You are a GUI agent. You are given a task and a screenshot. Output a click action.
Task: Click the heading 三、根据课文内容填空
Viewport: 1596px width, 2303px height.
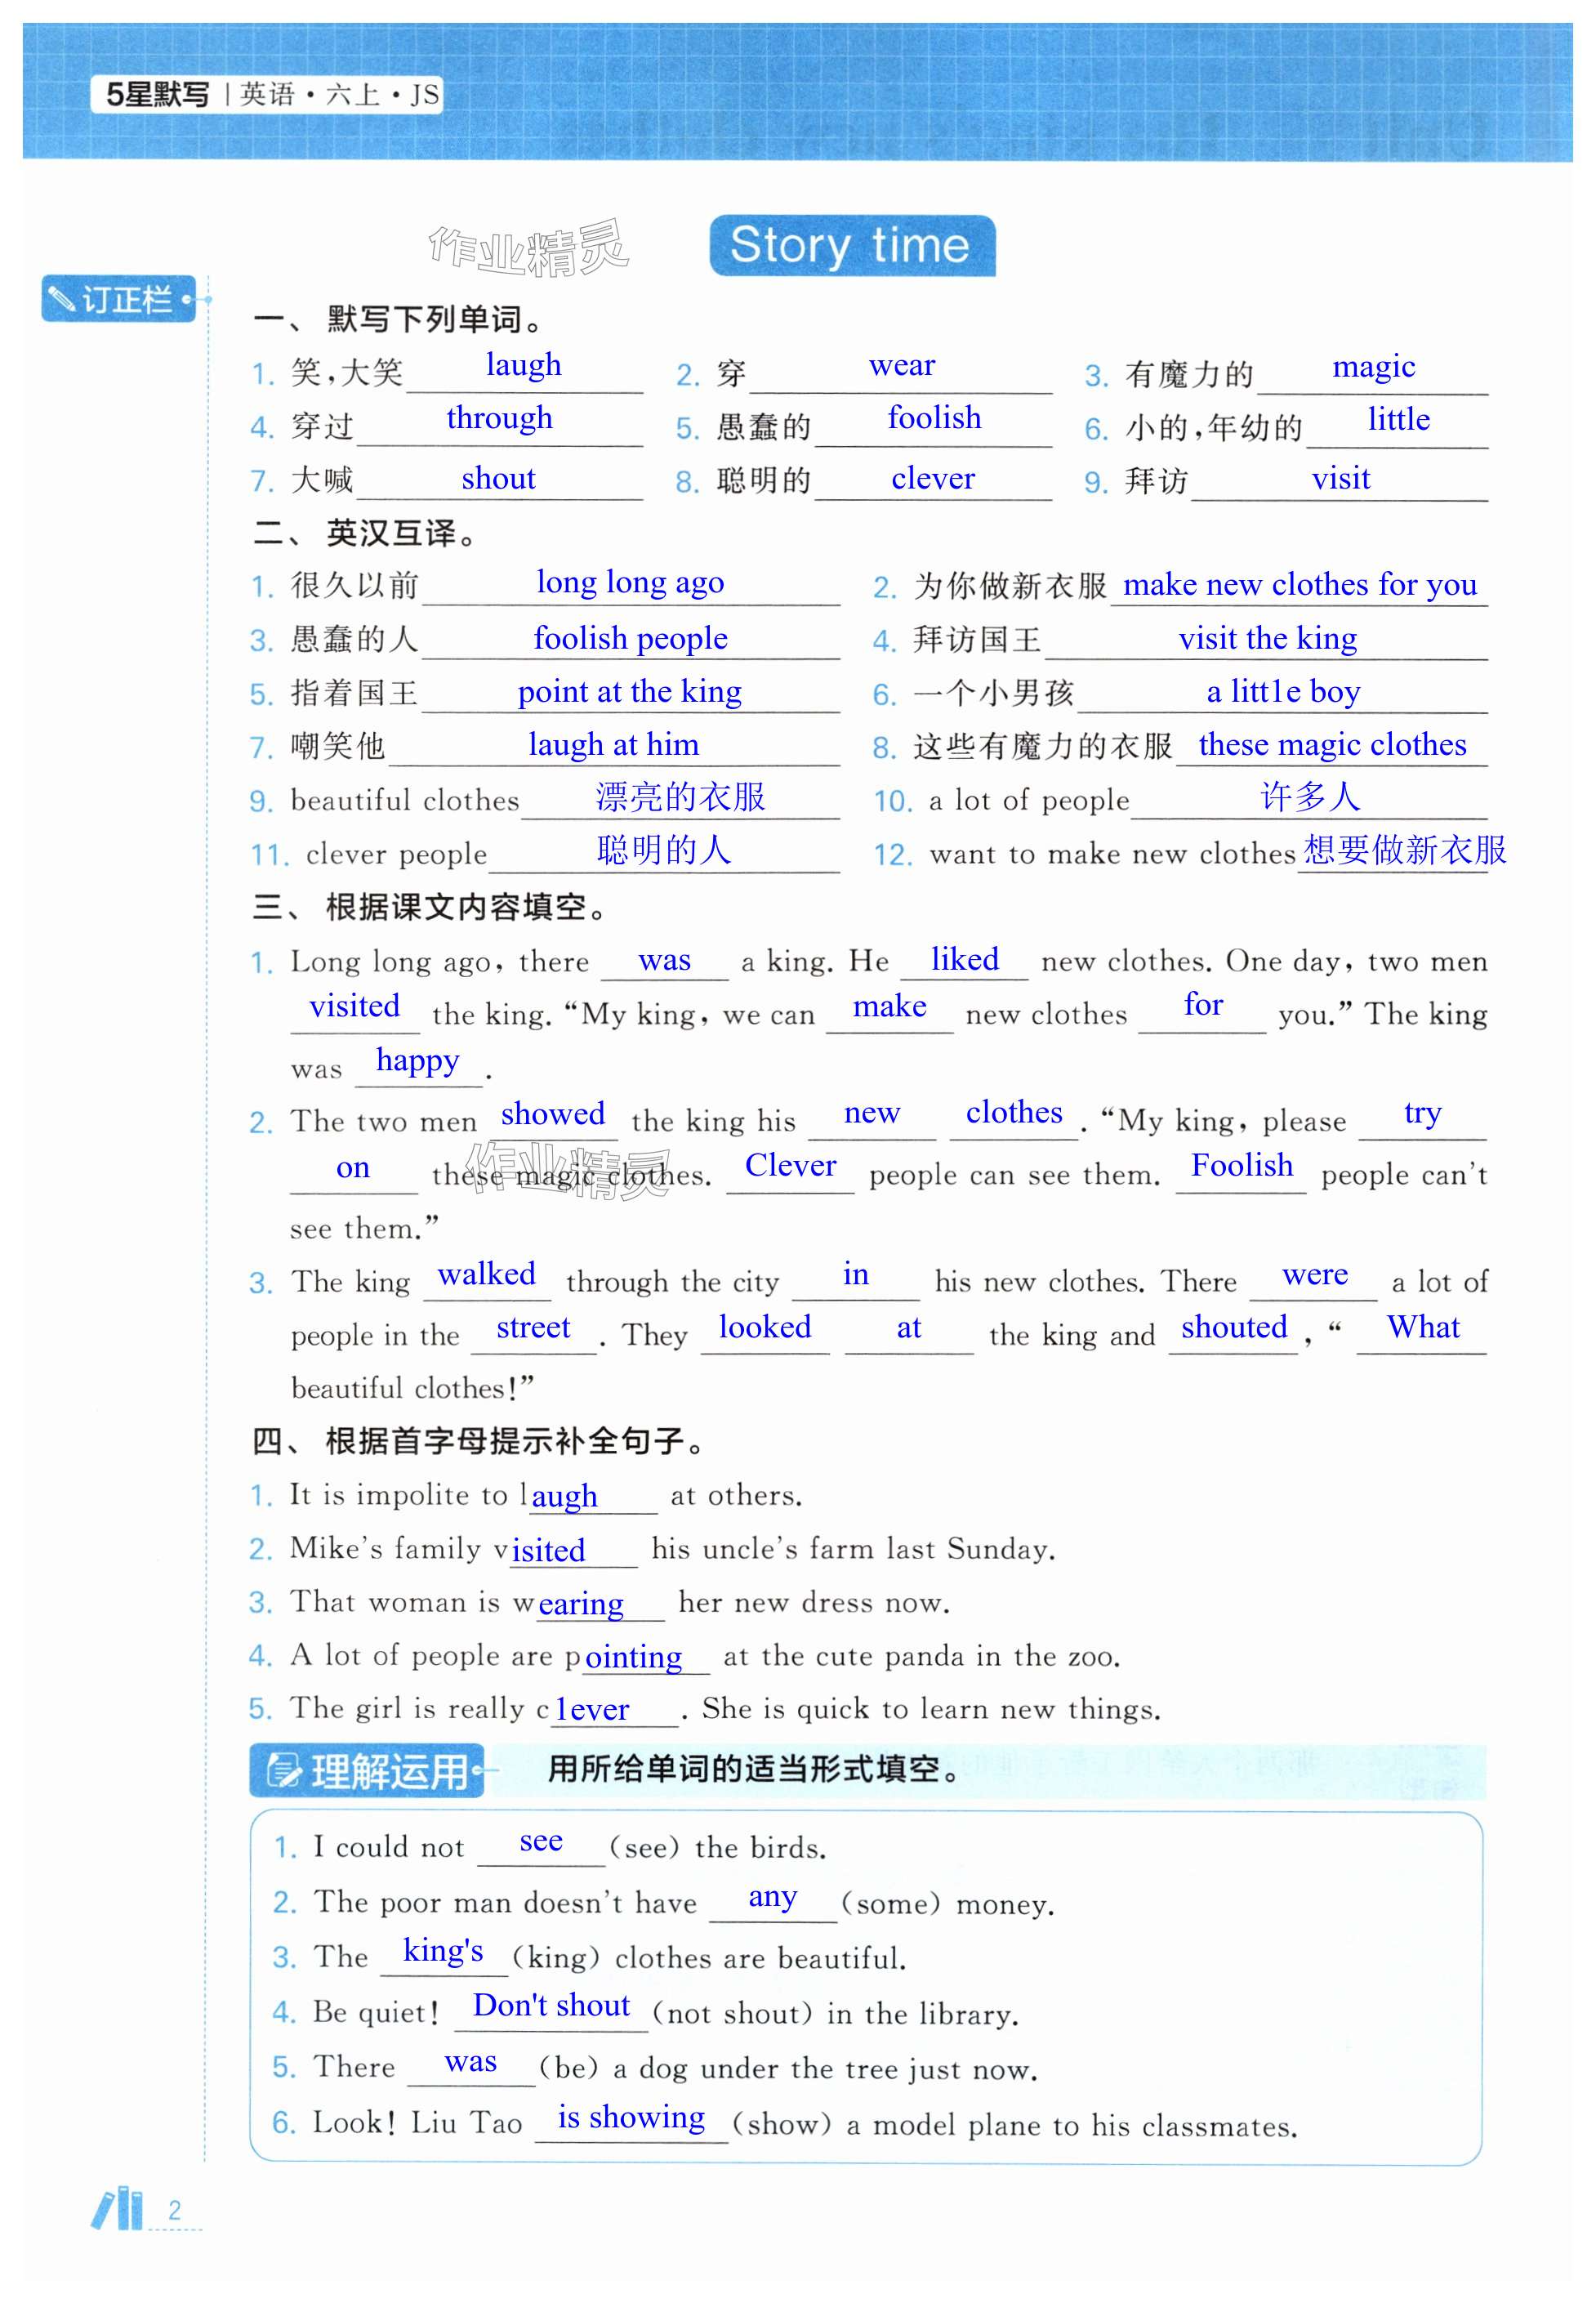[x=430, y=907]
